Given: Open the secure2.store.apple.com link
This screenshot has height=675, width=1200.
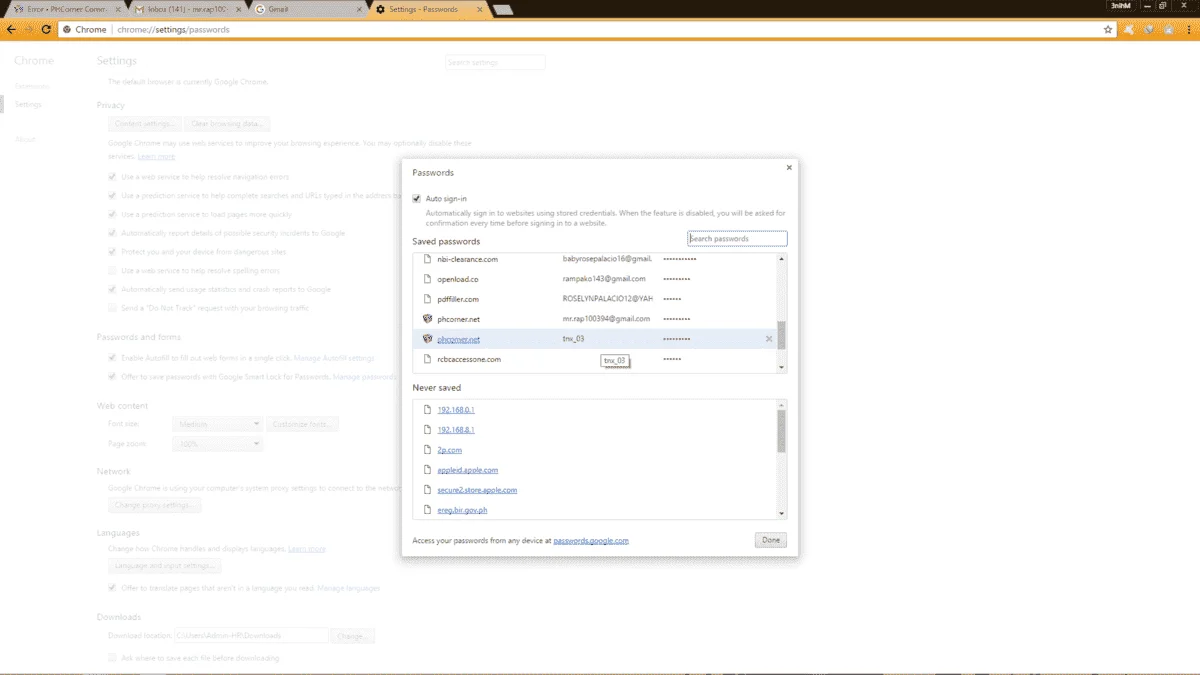Looking at the screenshot, I should tap(477, 490).
